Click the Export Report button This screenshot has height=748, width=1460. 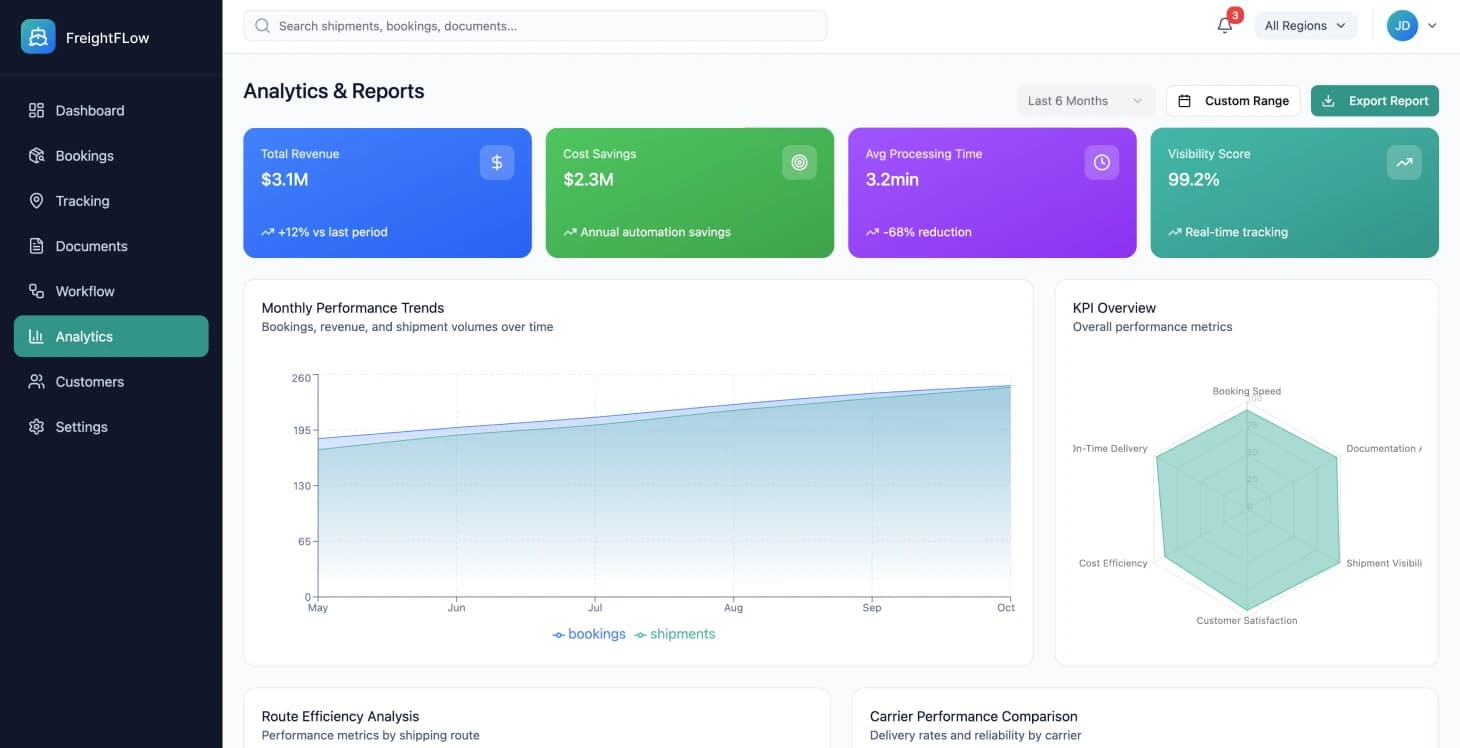pyautogui.click(x=1374, y=101)
